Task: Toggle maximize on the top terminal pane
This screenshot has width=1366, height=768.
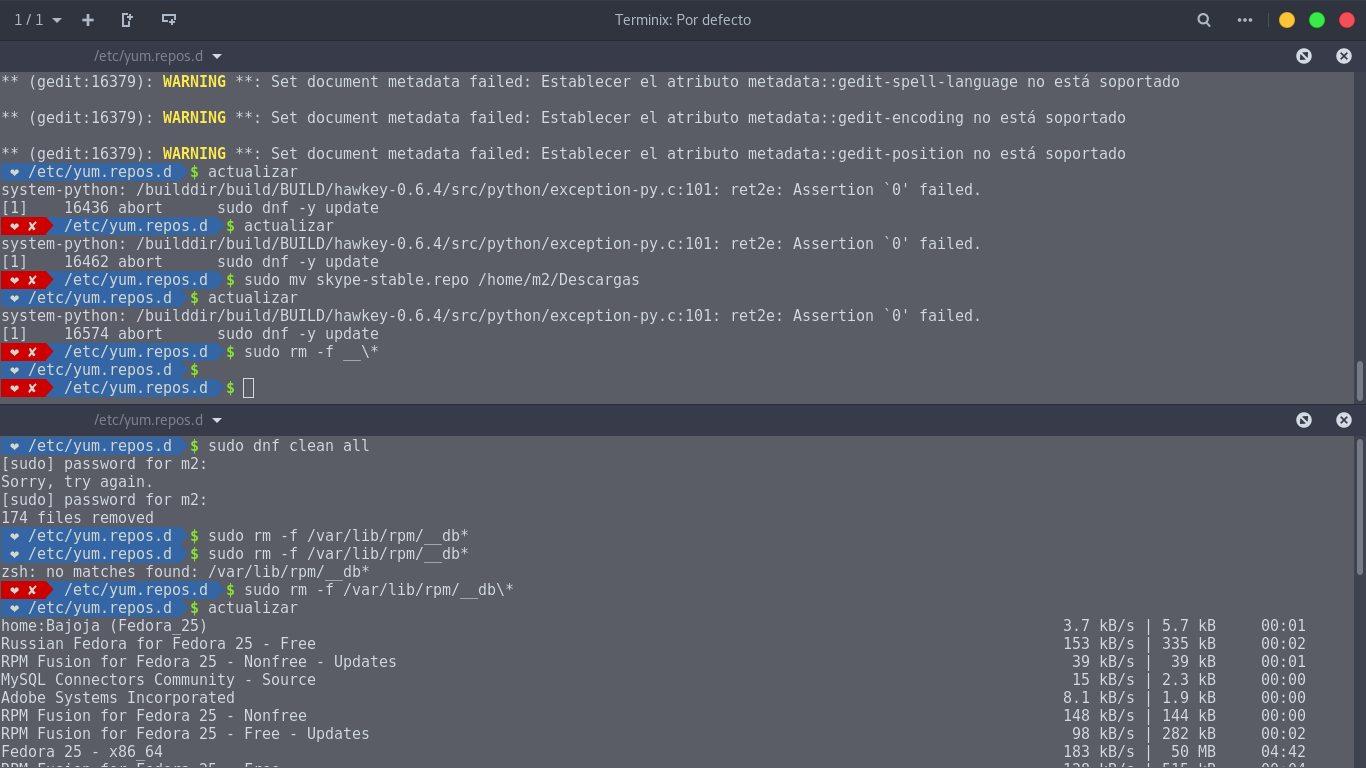Action: (x=1304, y=56)
